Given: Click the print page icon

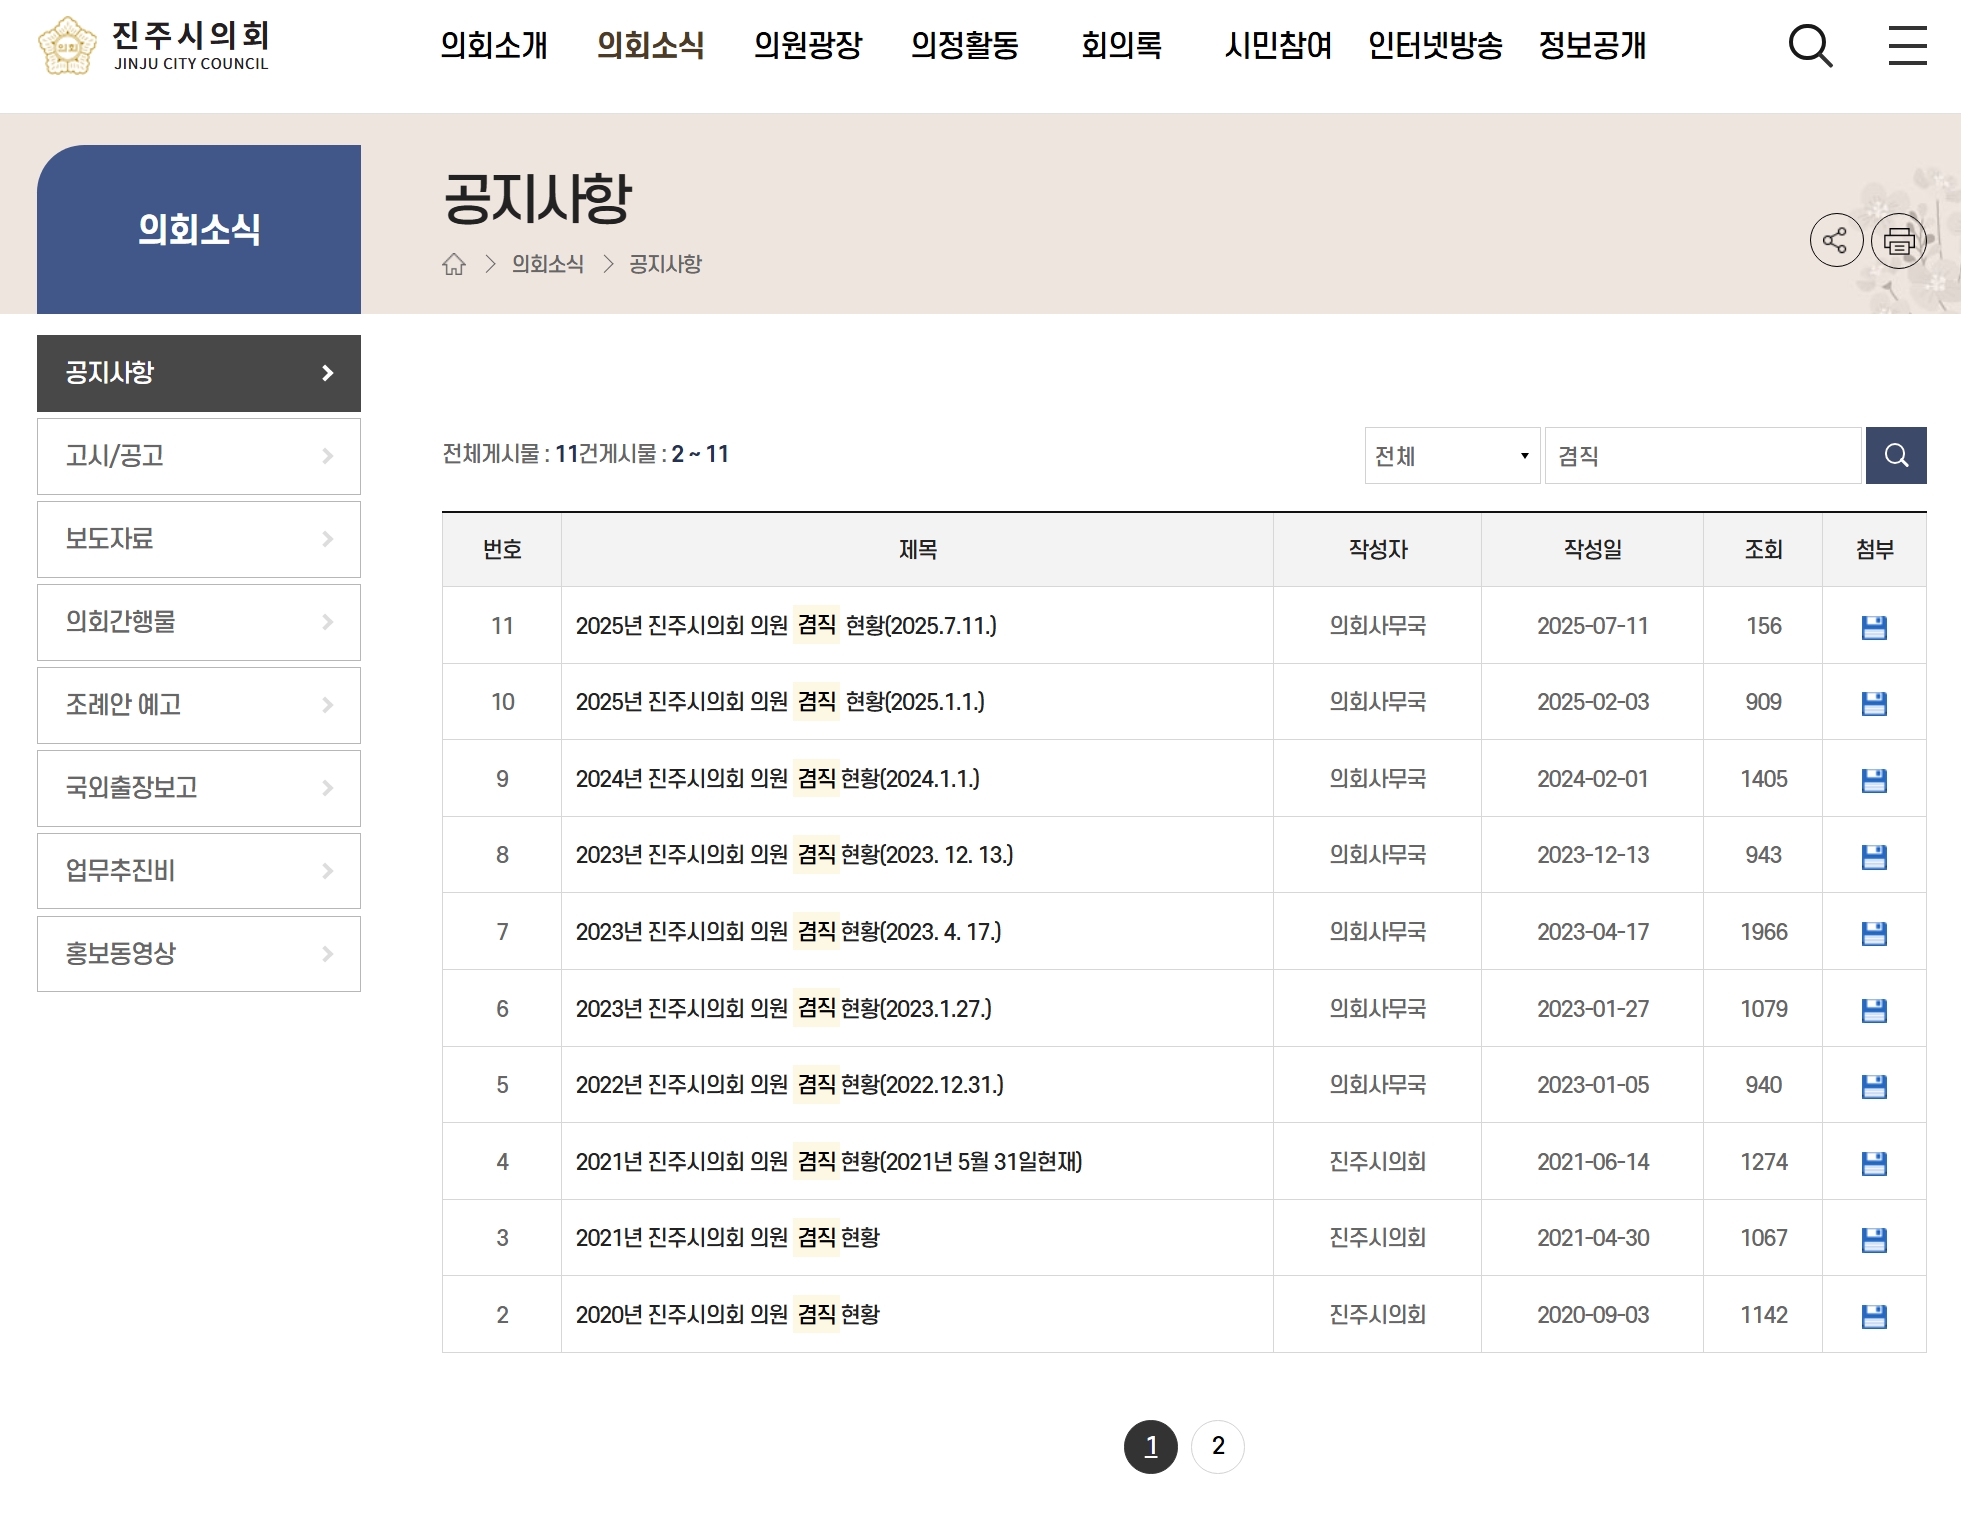Looking at the screenshot, I should 1897,240.
